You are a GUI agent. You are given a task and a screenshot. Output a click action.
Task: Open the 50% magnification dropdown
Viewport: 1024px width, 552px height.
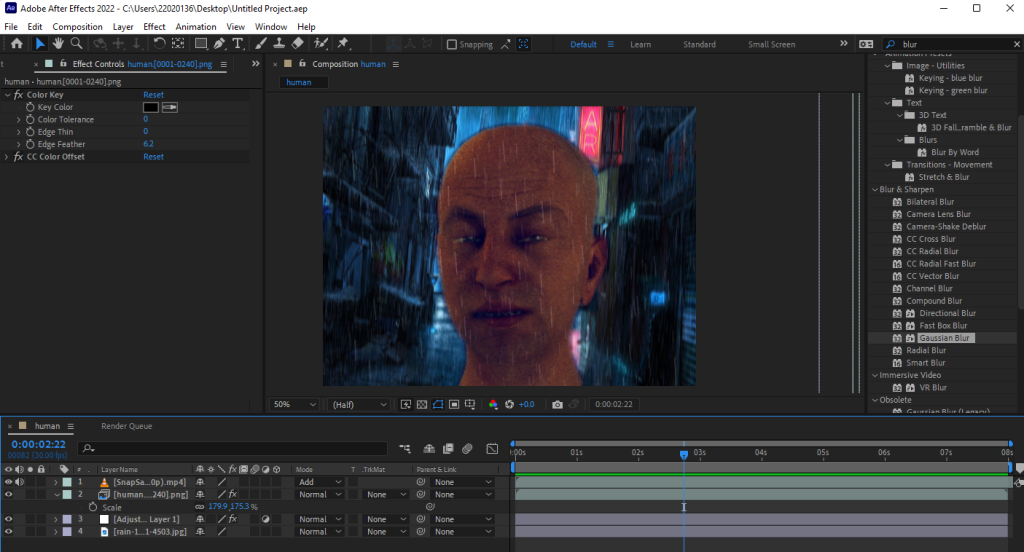[294, 404]
